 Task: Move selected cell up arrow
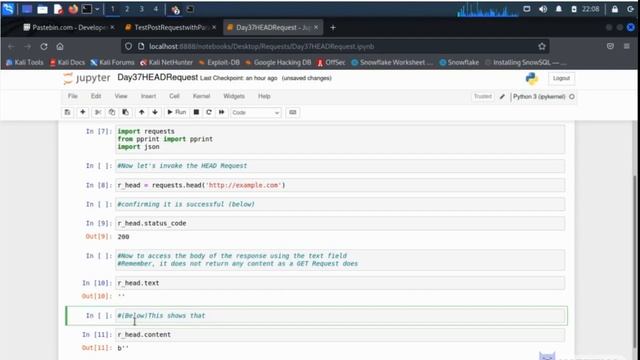pos(141,112)
